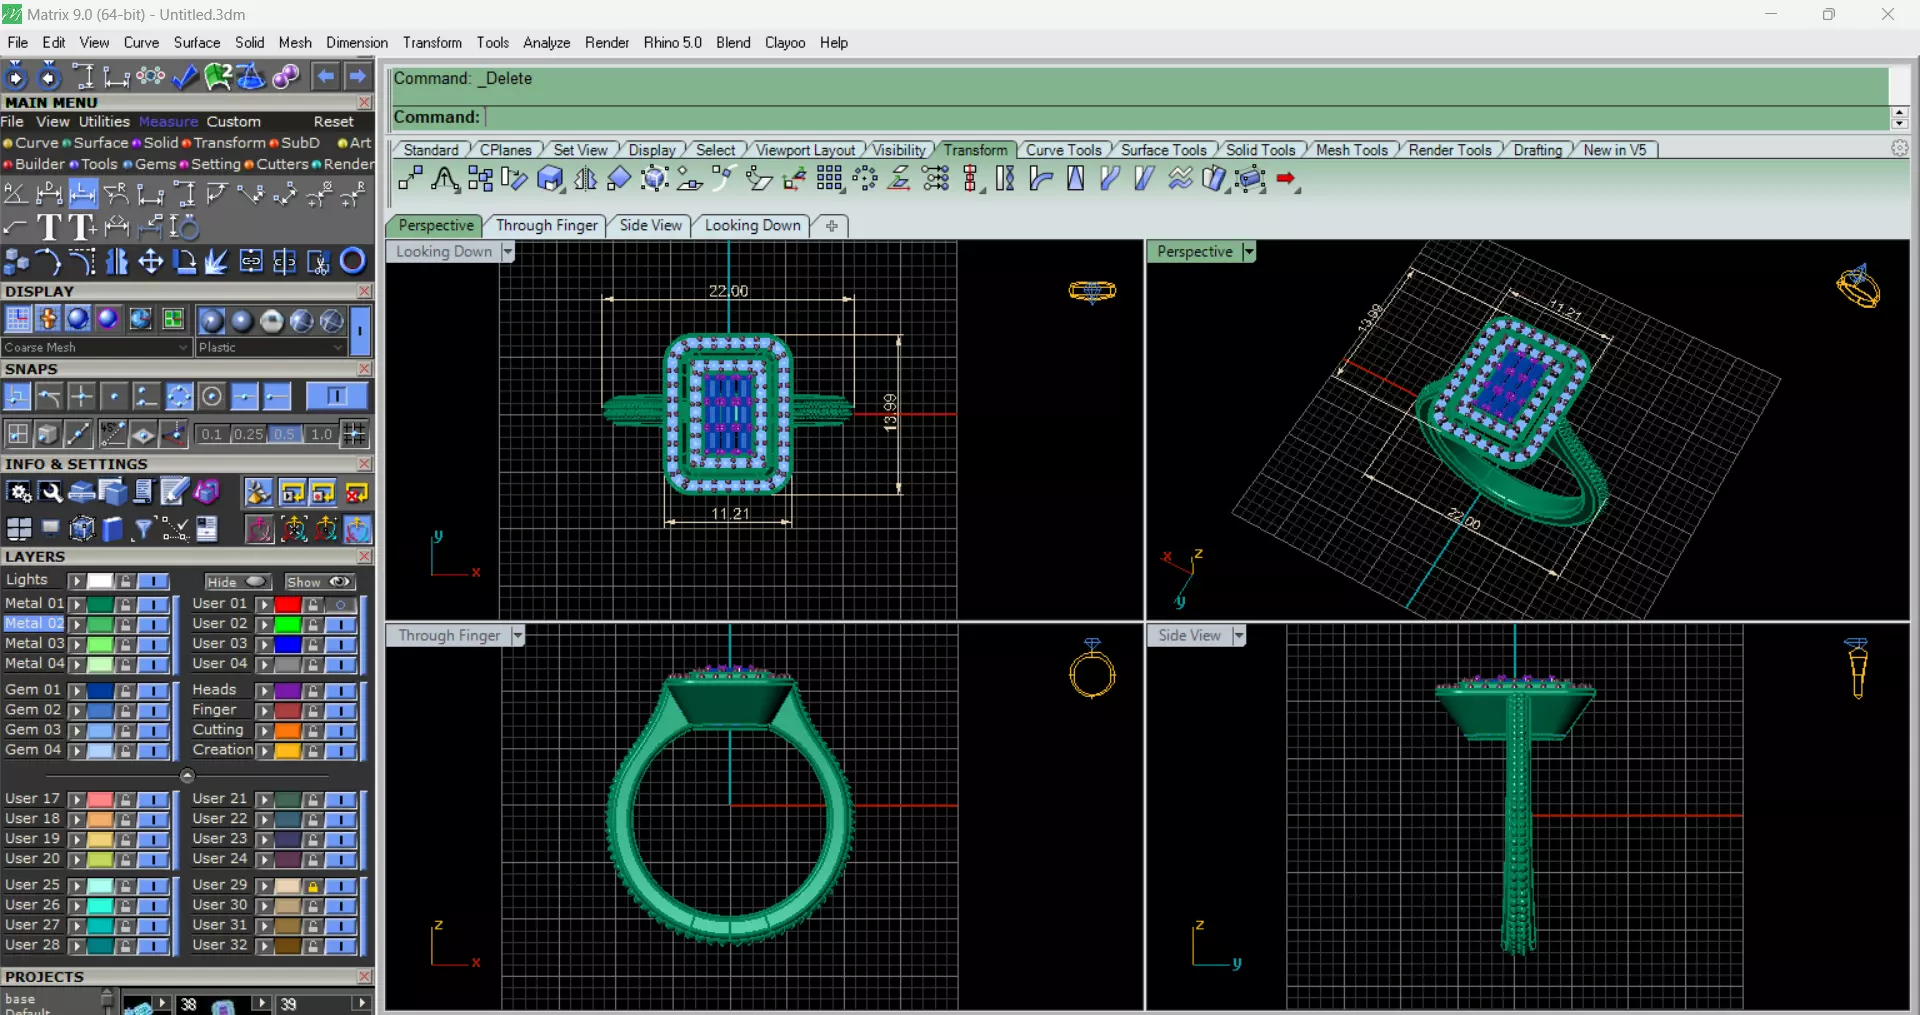Click the grid display mode icon
The image size is (1920, 1015).
pyautogui.click(x=18, y=320)
